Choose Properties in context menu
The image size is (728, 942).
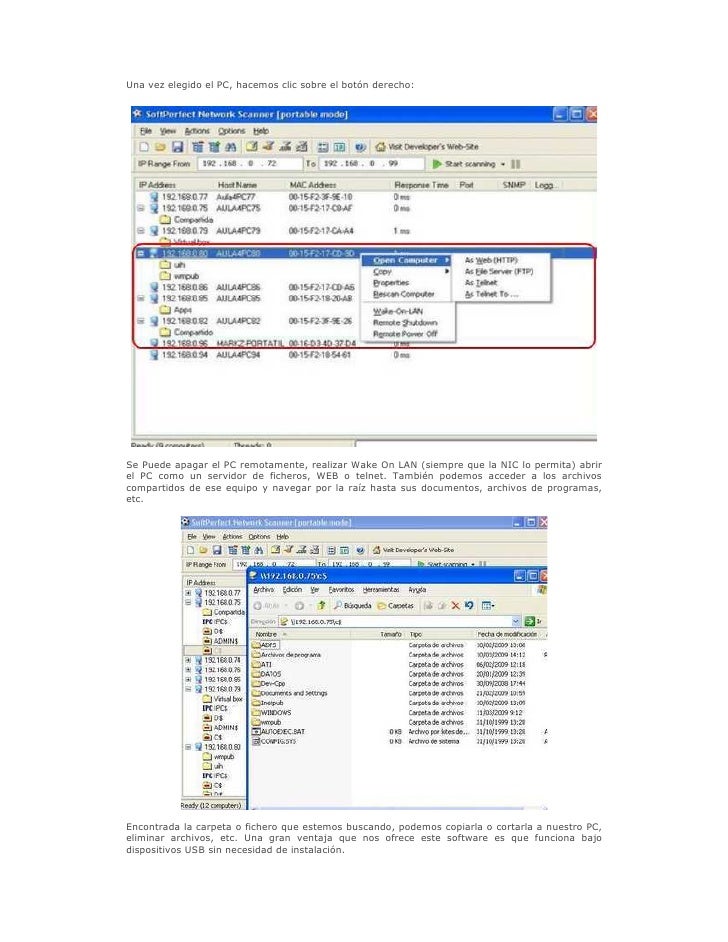(405, 283)
